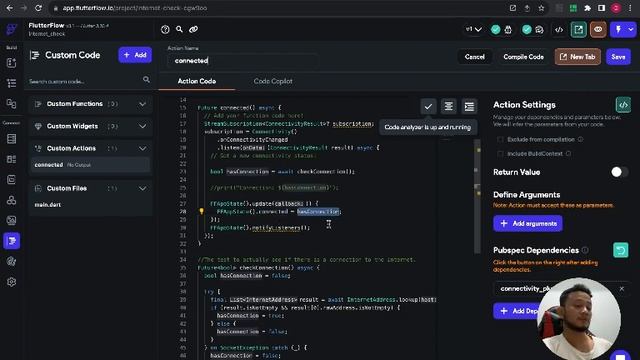Viewport: 640px width, 360px height.
Task: Click the browser address bar URL
Action: coord(135,8)
